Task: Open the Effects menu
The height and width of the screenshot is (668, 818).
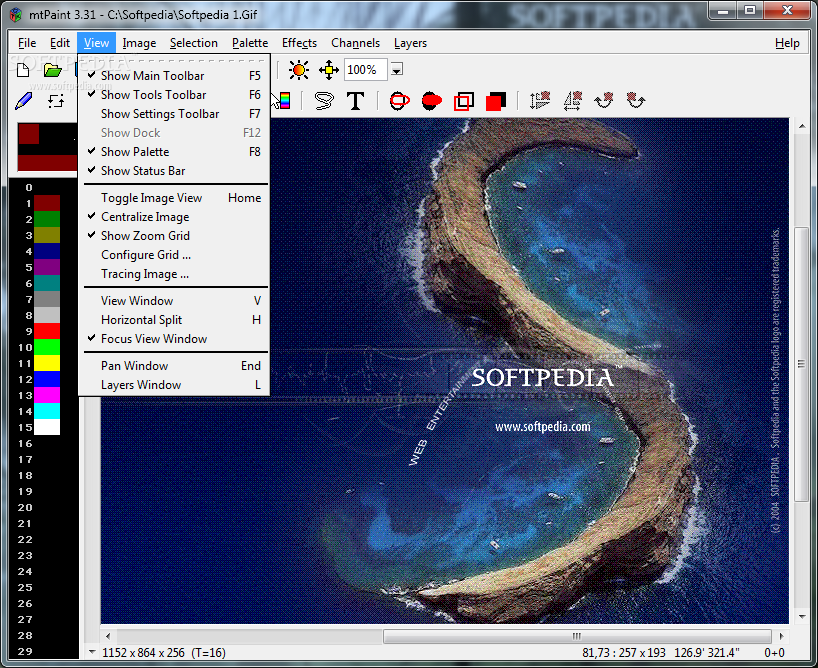Action: 299,43
